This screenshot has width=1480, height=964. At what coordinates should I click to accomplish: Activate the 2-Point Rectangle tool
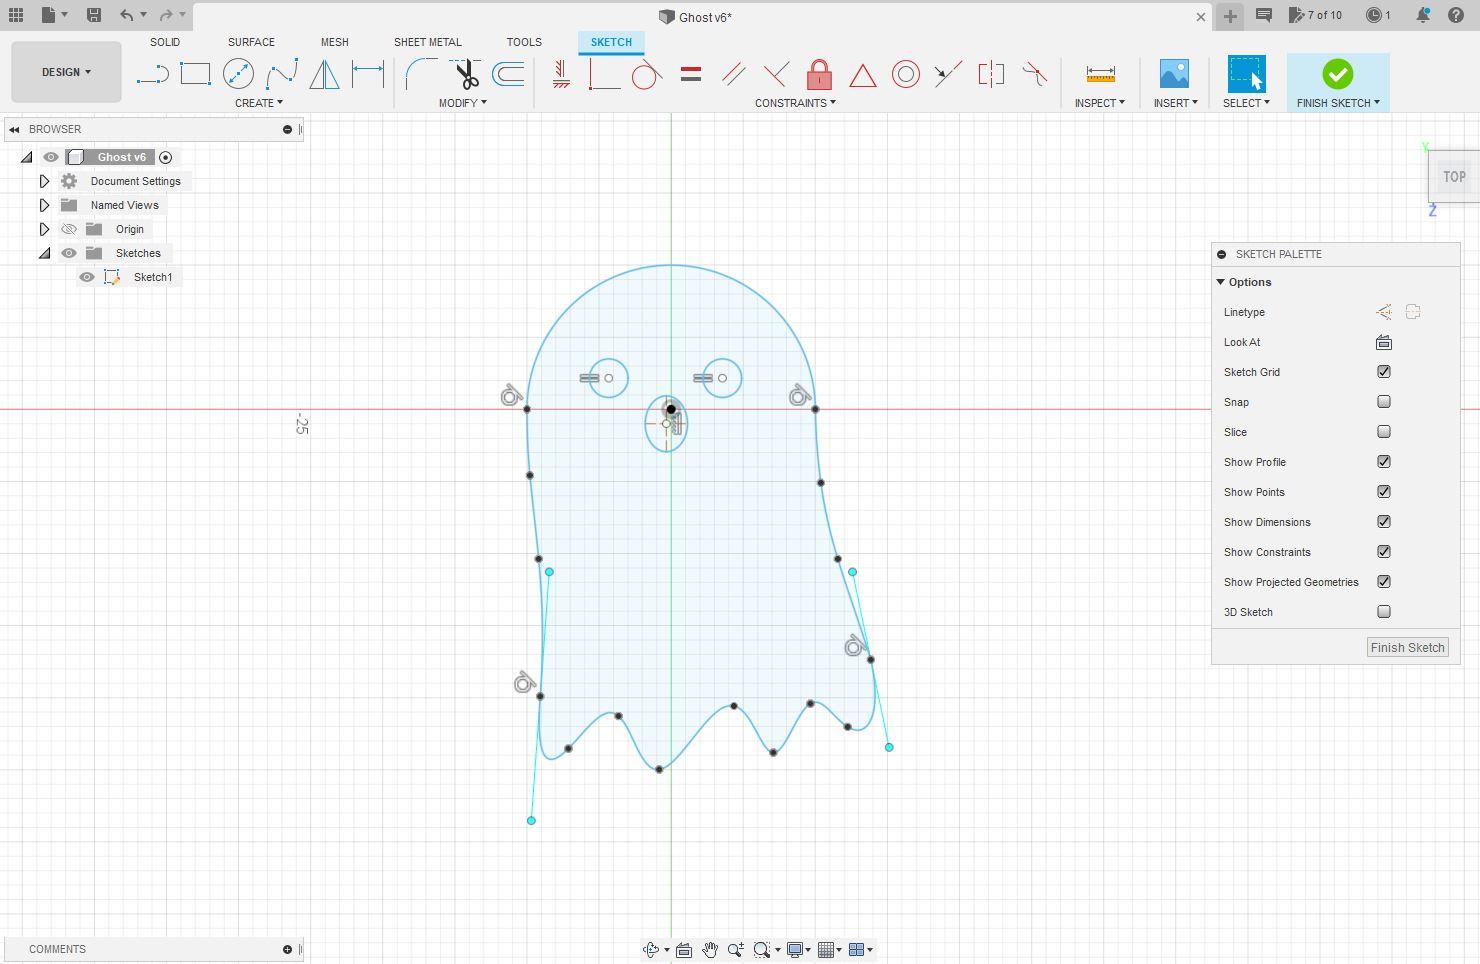tap(196, 74)
